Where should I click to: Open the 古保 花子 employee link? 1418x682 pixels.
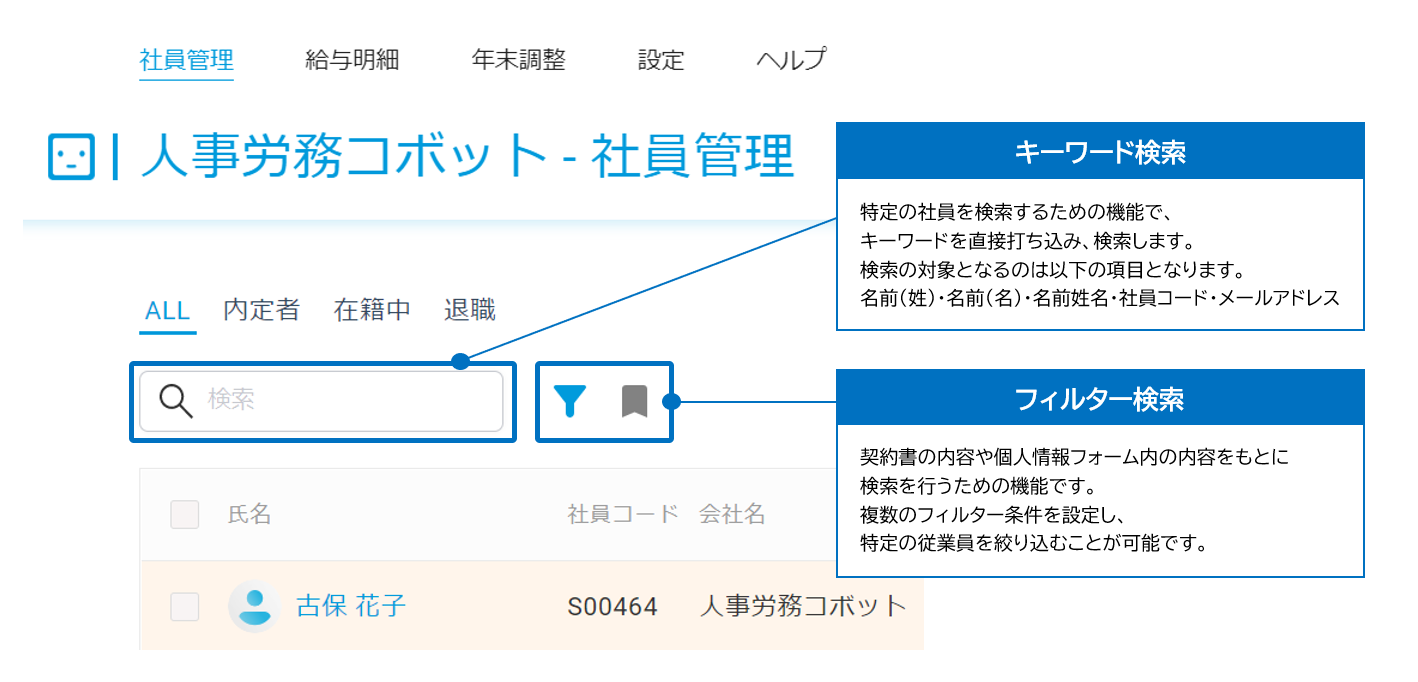351,606
